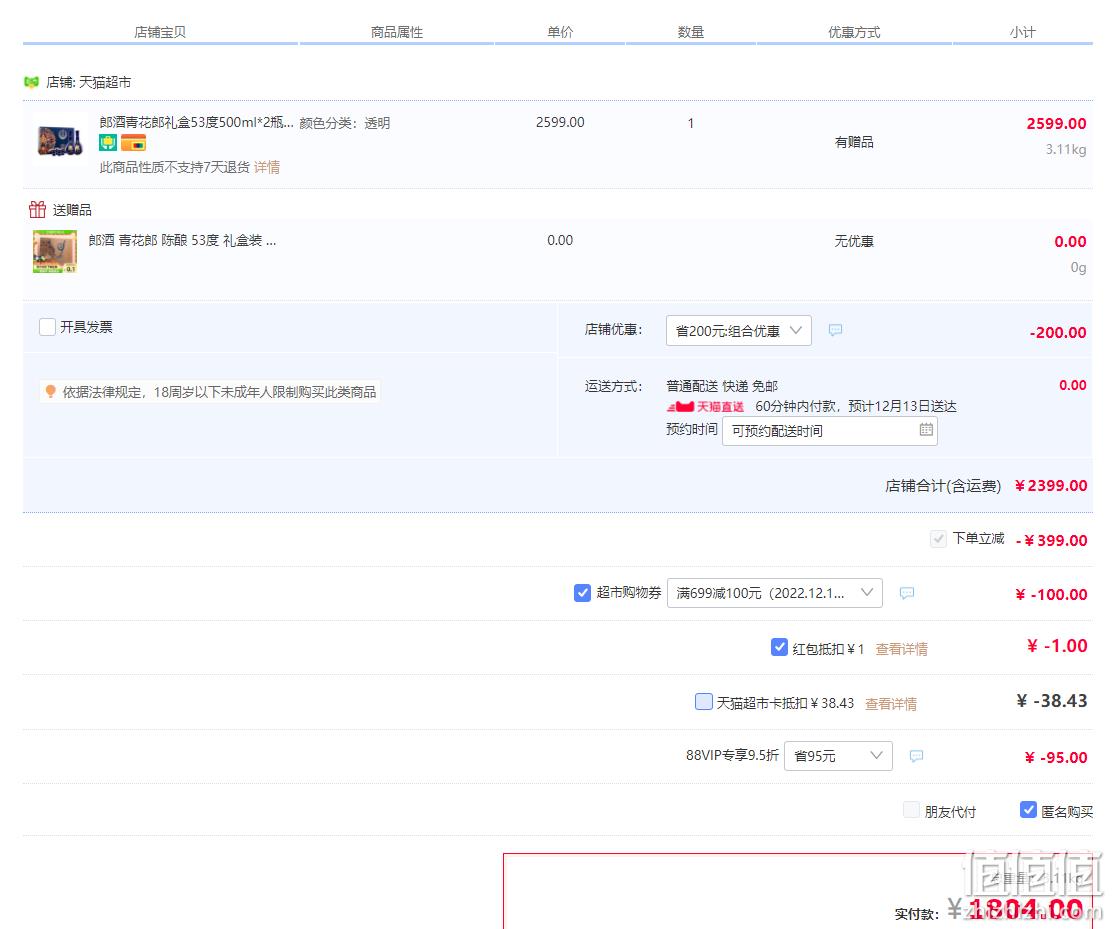Click the -¥399.00 下单立减 amount
Image resolution: width=1112 pixels, height=929 pixels.
[x=1052, y=540]
